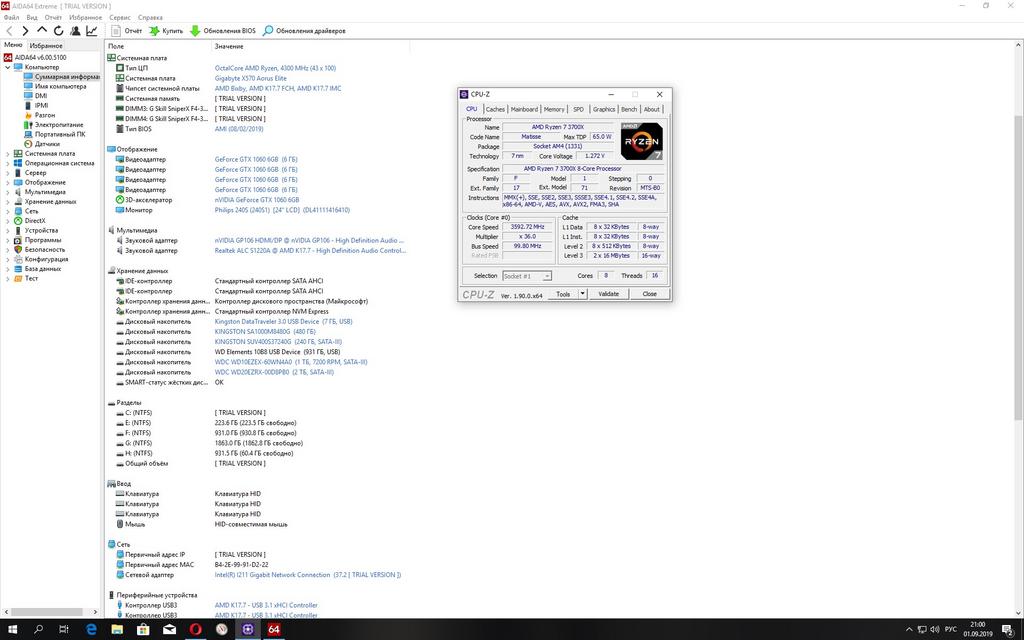
Task: Click the Validate button in CPU-Z
Action: (609, 294)
